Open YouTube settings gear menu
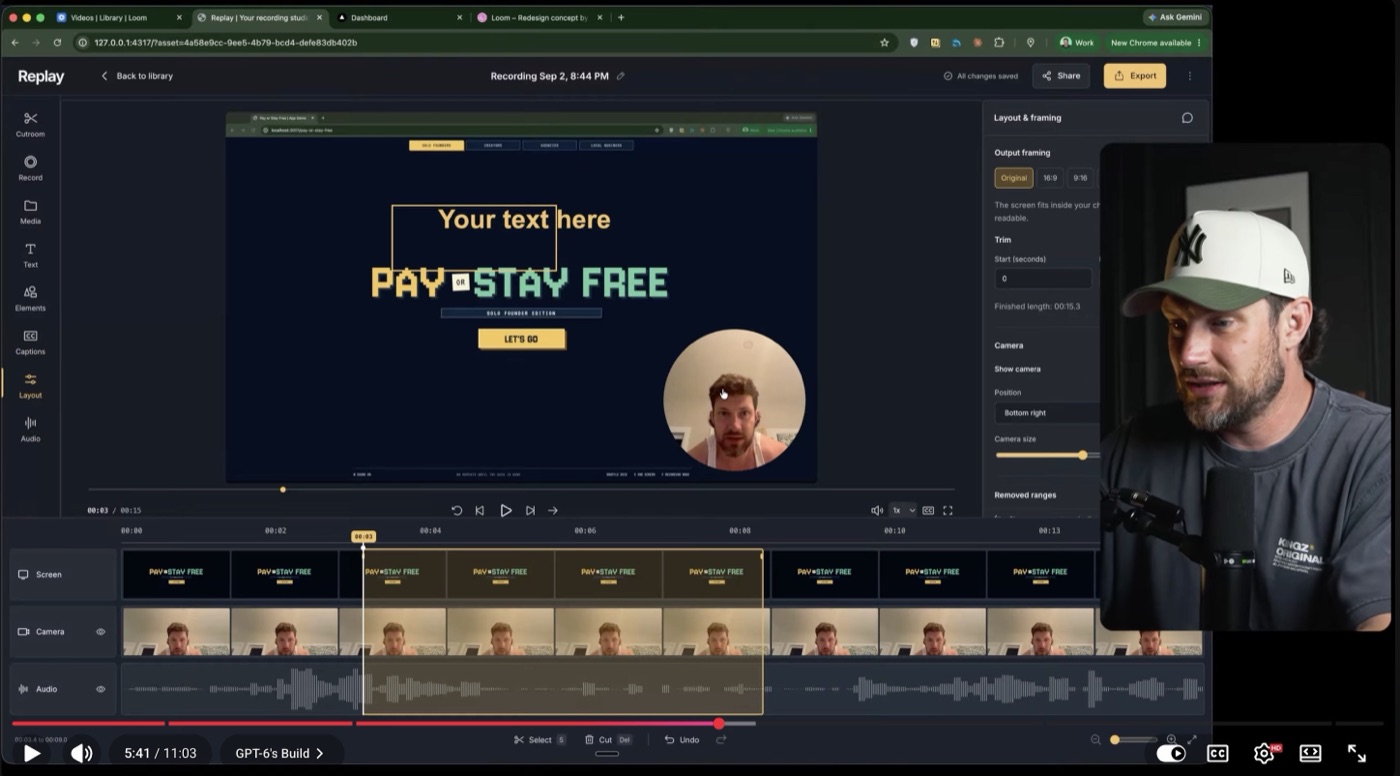Viewport: 1400px width, 776px height. tap(1264, 753)
